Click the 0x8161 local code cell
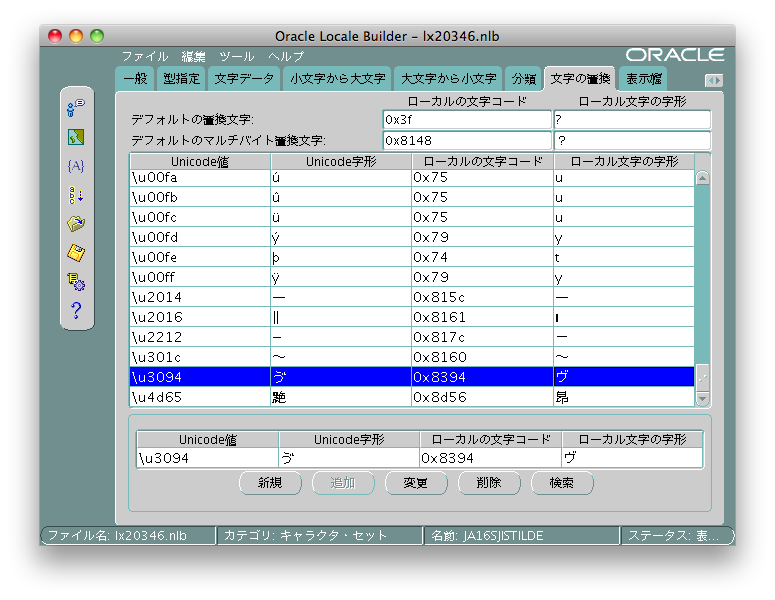The width and height of the screenshot is (775, 600). (482, 317)
